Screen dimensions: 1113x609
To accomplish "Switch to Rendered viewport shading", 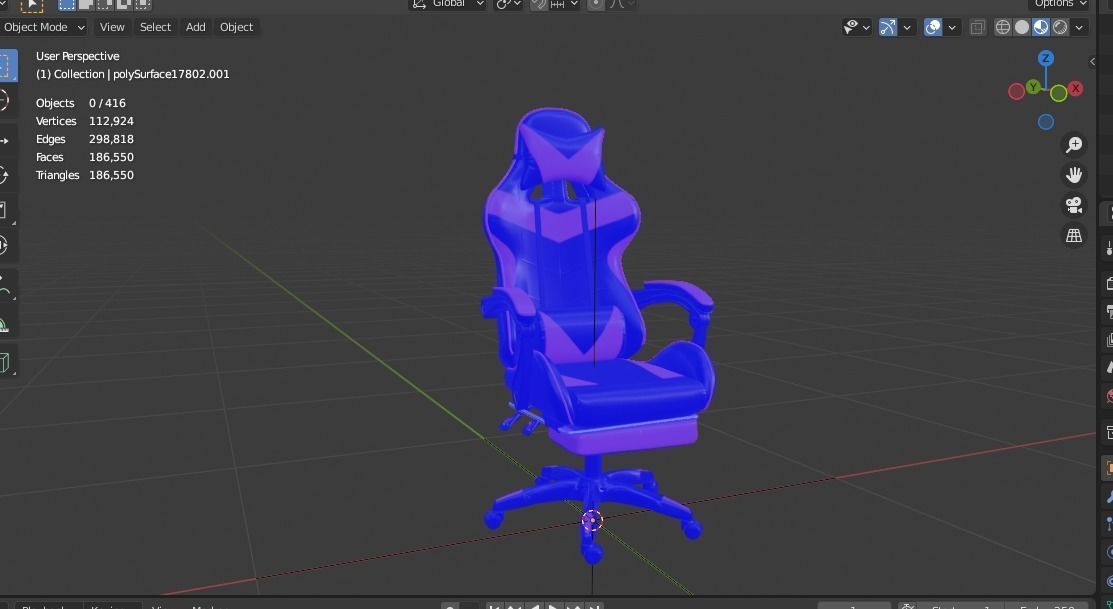I will [x=1060, y=27].
